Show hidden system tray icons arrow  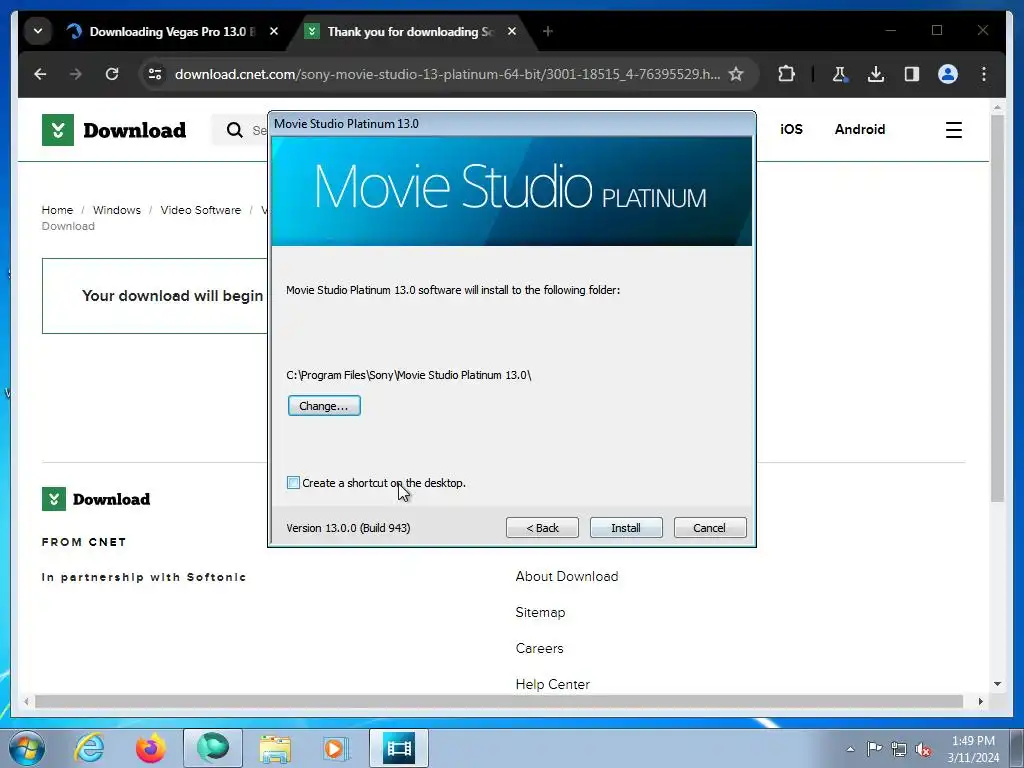pos(850,749)
